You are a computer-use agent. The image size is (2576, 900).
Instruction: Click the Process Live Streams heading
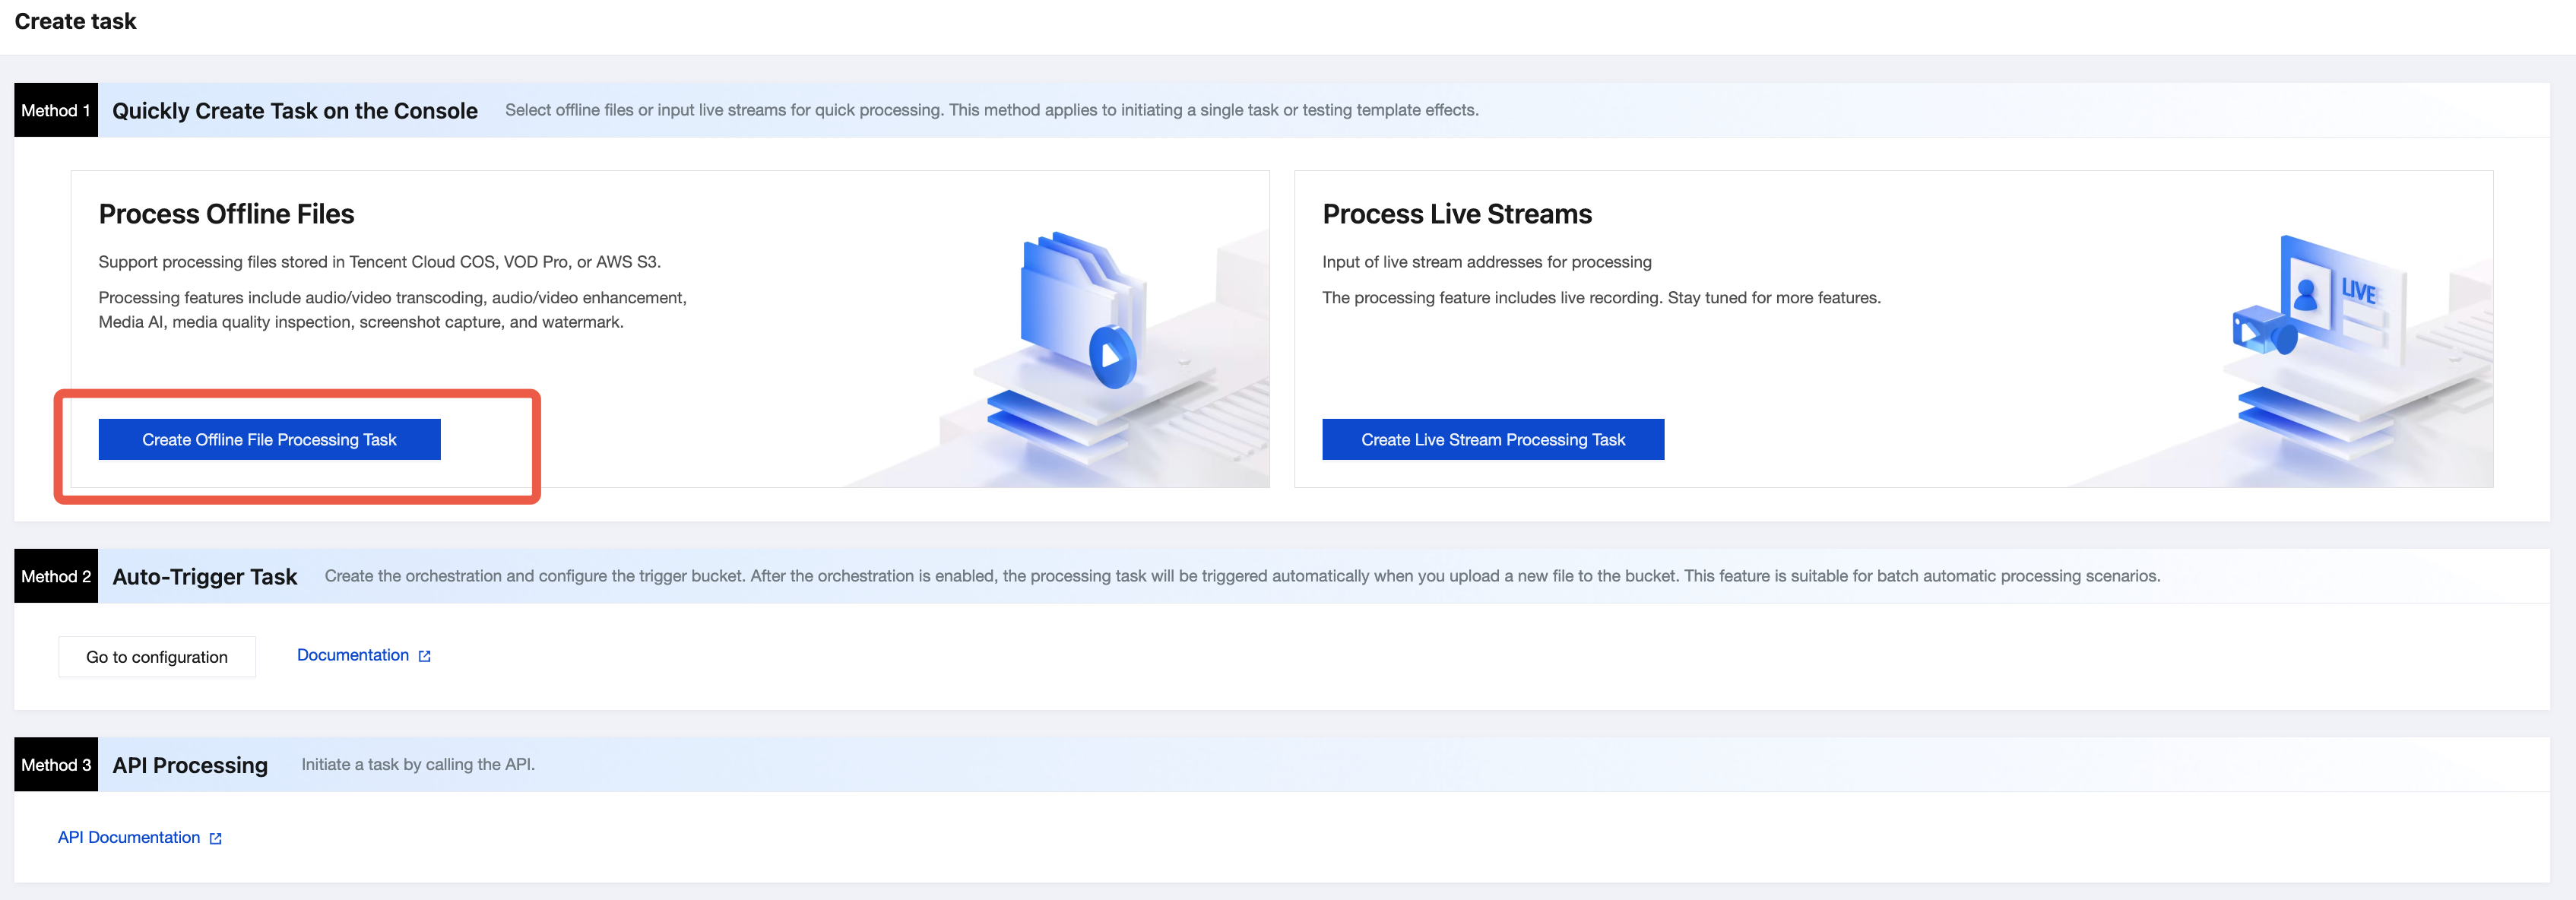(1456, 214)
